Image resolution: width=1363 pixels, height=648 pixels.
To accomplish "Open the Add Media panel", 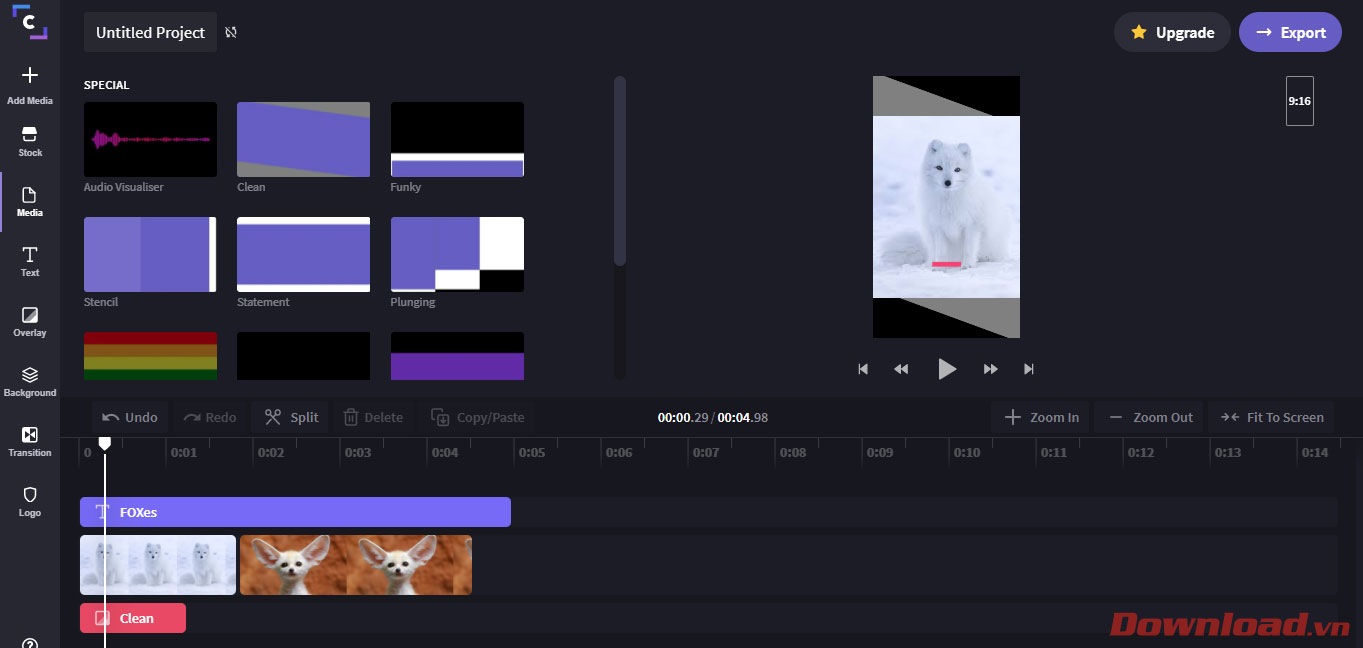I will (x=30, y=85).
